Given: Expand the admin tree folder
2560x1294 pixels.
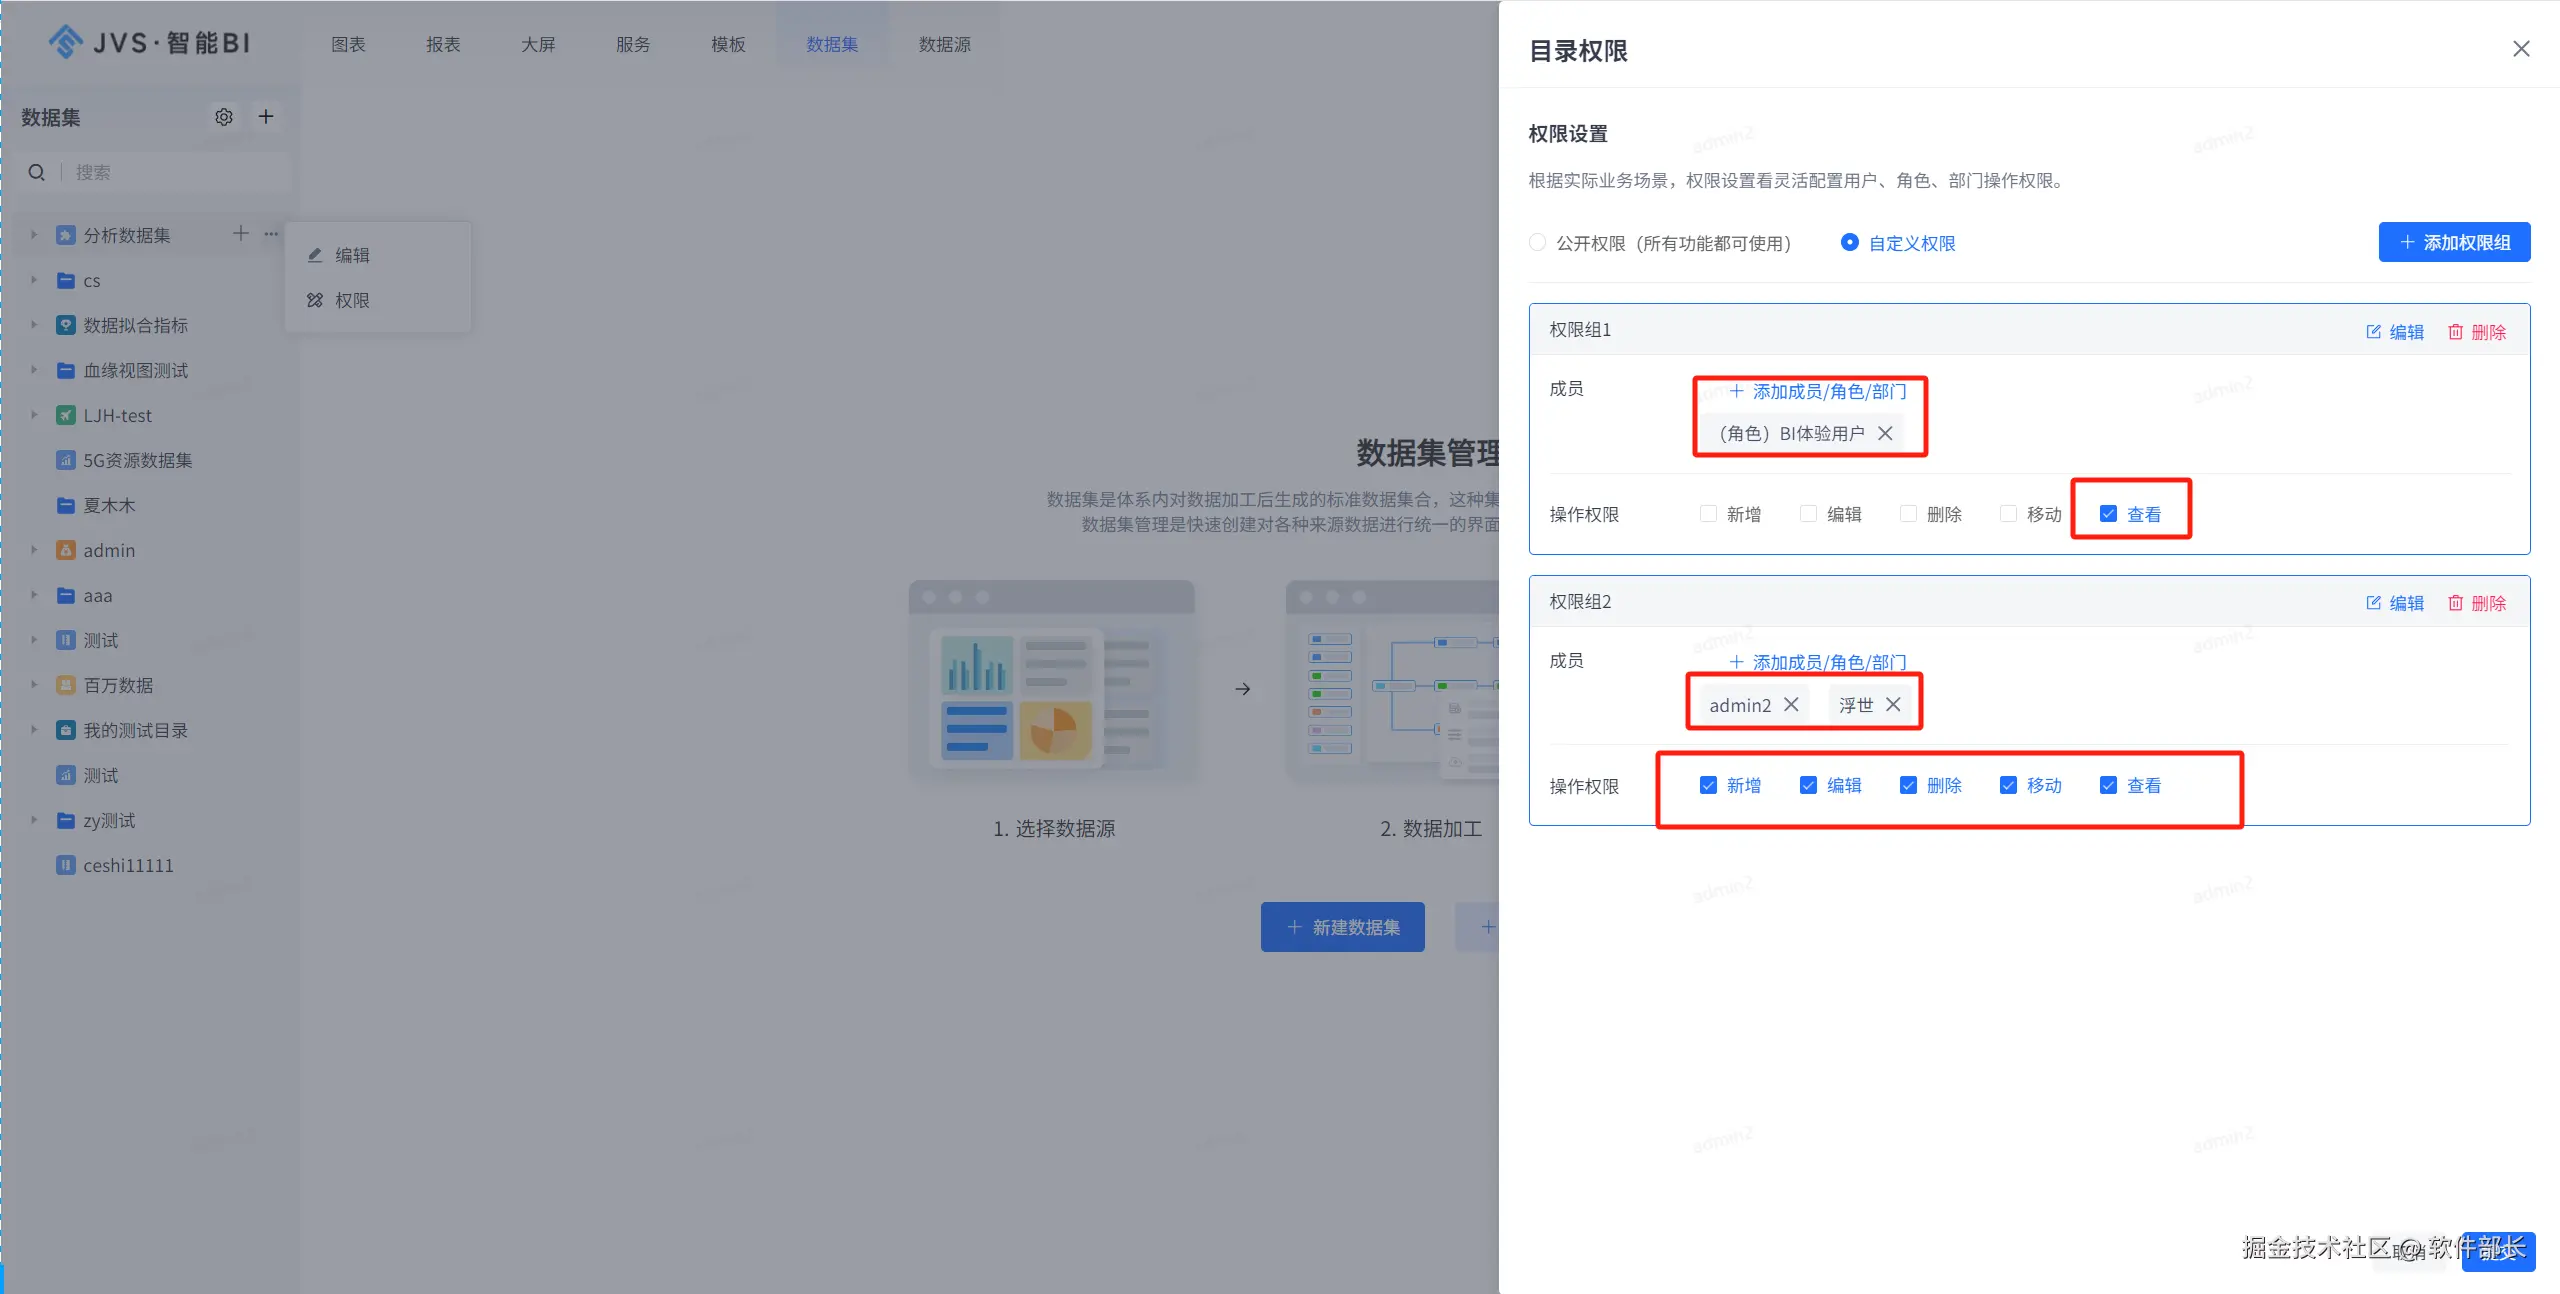Looking at the screenshot, I should [x=34, y=550].
